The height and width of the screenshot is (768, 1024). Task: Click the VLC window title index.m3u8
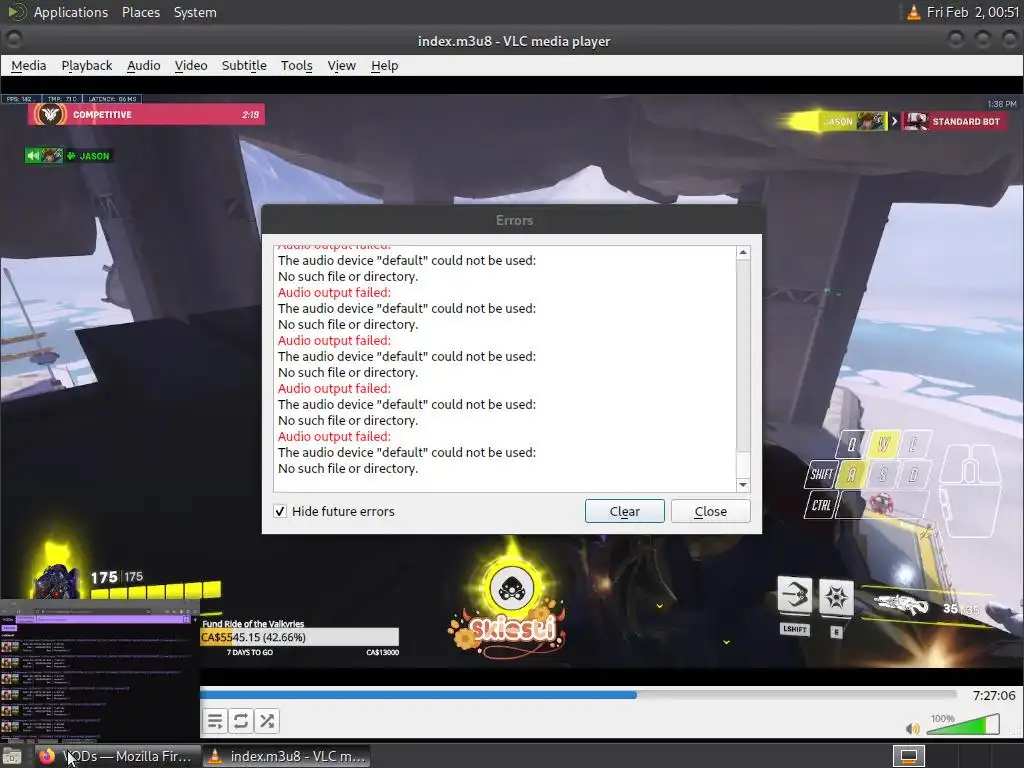(x=514, y=41)
